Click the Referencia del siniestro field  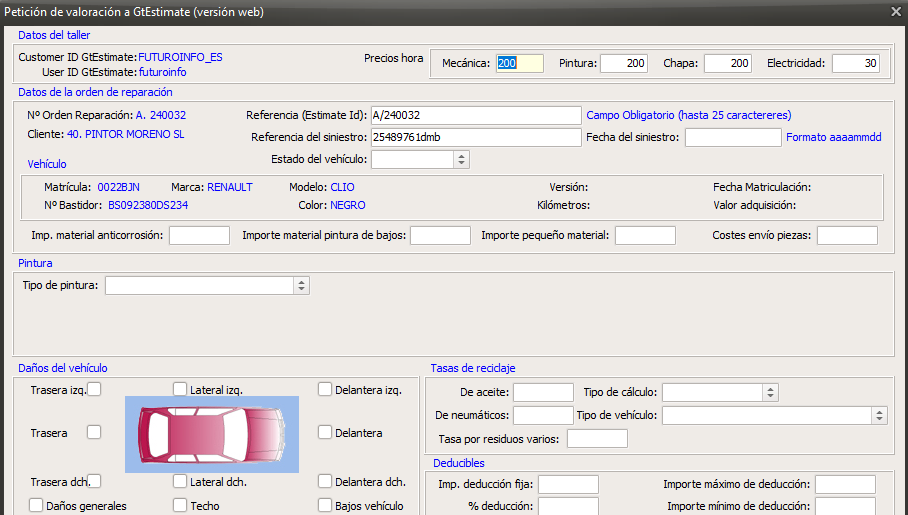coord(476,137)
